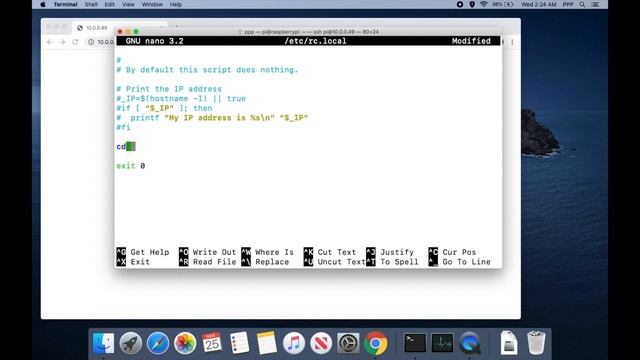Open Music app in dock
The height and width of the screenshot is (360, 640).
pos(294,343)
